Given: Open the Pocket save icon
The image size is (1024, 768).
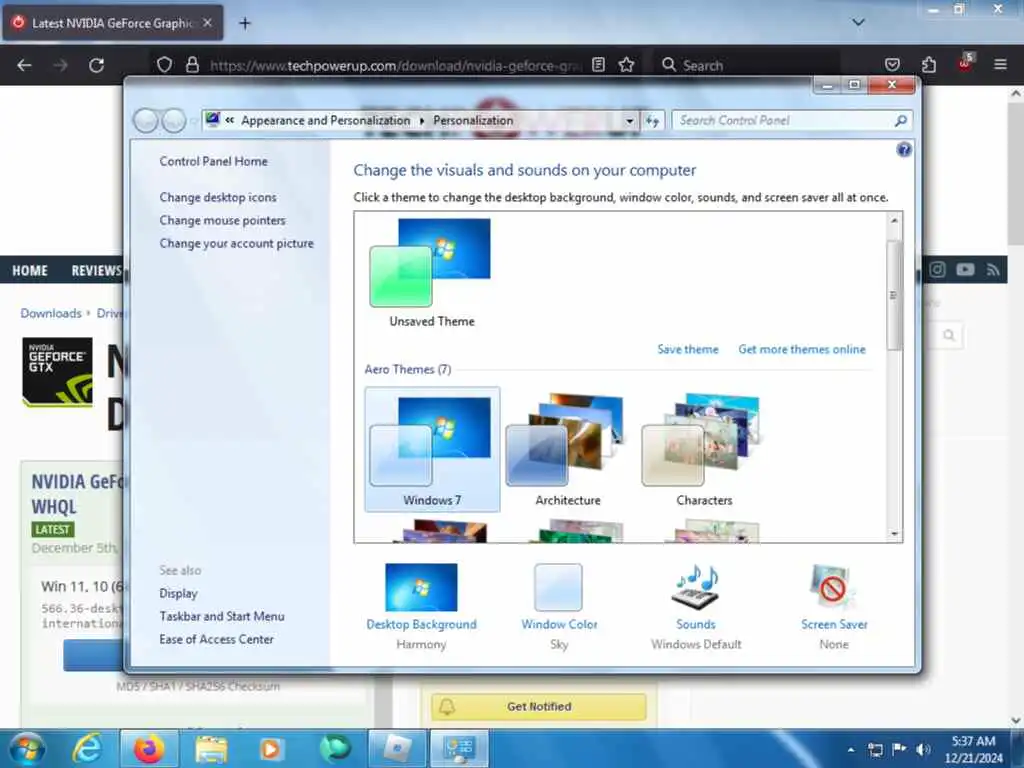Looking at the screenshot, I should (892, 65).
